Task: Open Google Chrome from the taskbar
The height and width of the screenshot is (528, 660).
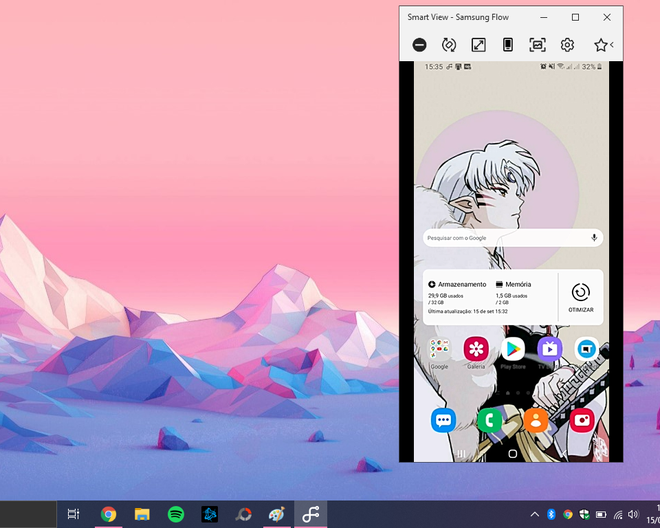Action: click(x=109, y=514)
